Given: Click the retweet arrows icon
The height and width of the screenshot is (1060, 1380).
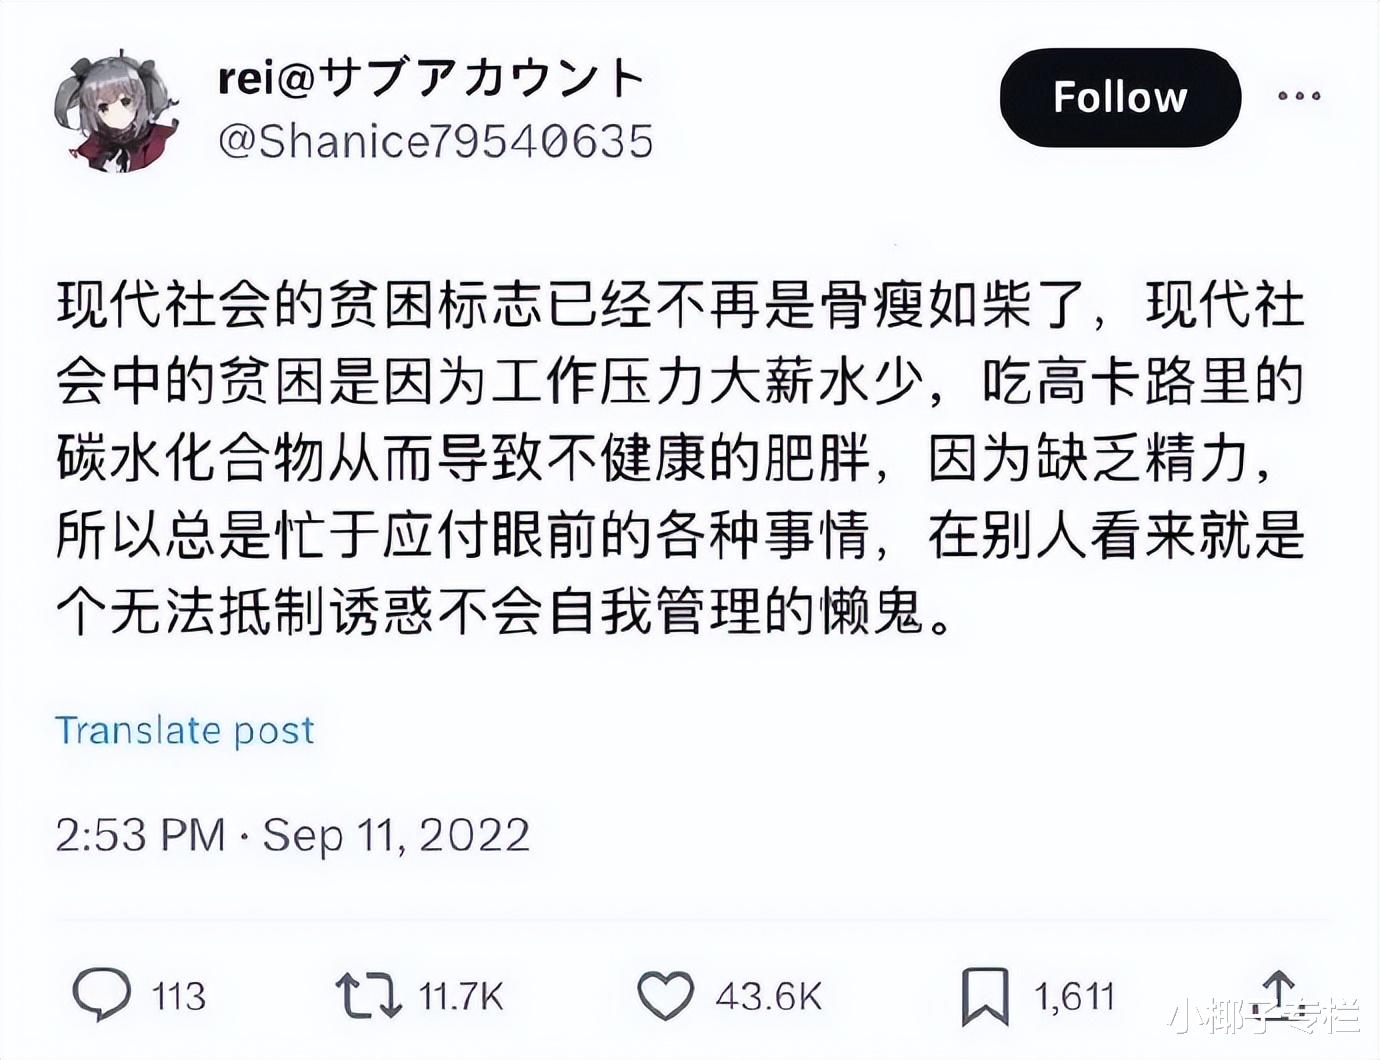Looking at the screenshot, I should click(368, 996).
